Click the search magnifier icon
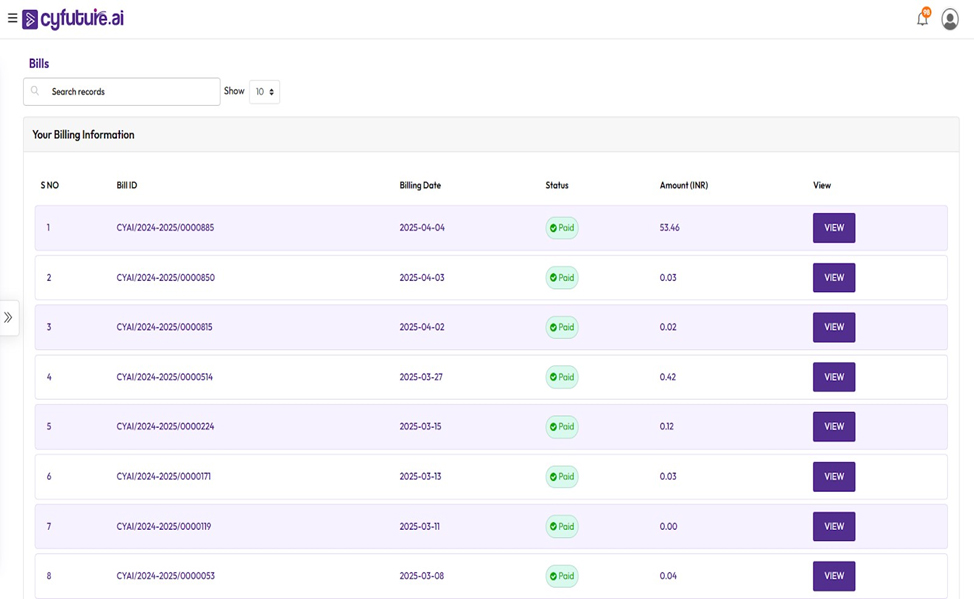This screenshot has height=599, width=974. click(36, 91)
